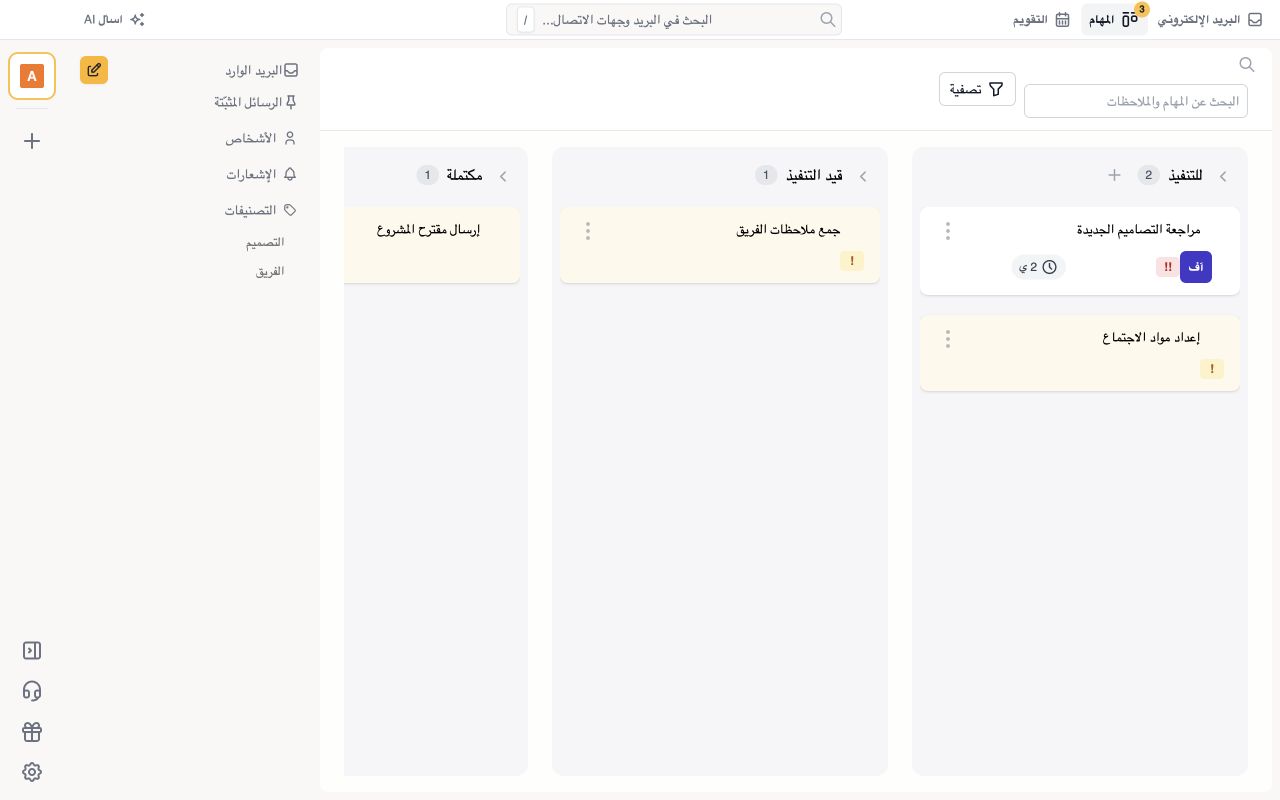Viewport: 1280px width, 800px height.
Task: Collapse the للتنفيذ column
Action: point(1223,176)
